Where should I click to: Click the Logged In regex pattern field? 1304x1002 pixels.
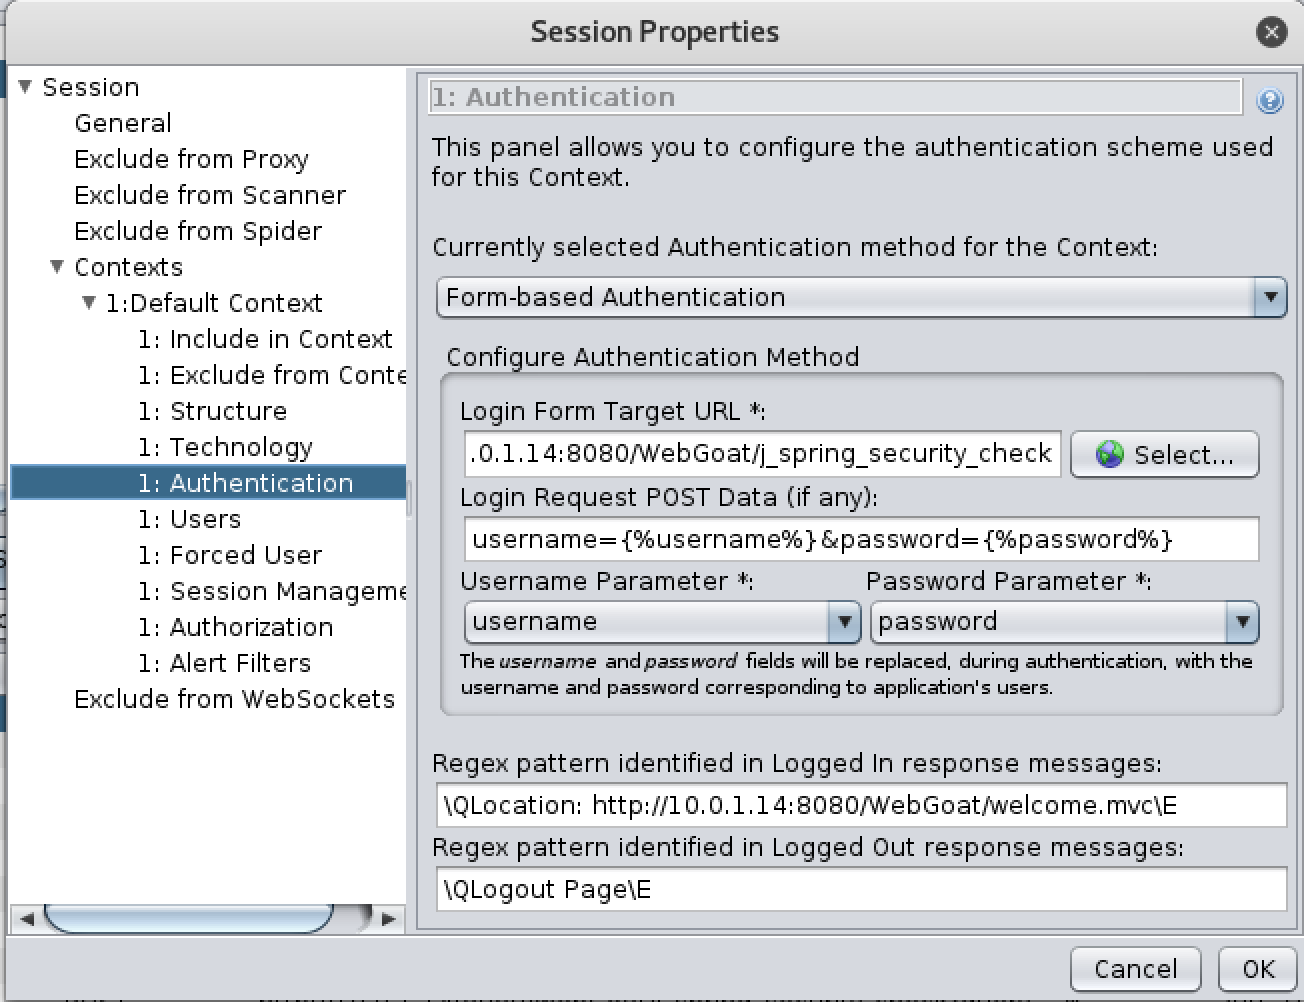click(x=860, y=805)
